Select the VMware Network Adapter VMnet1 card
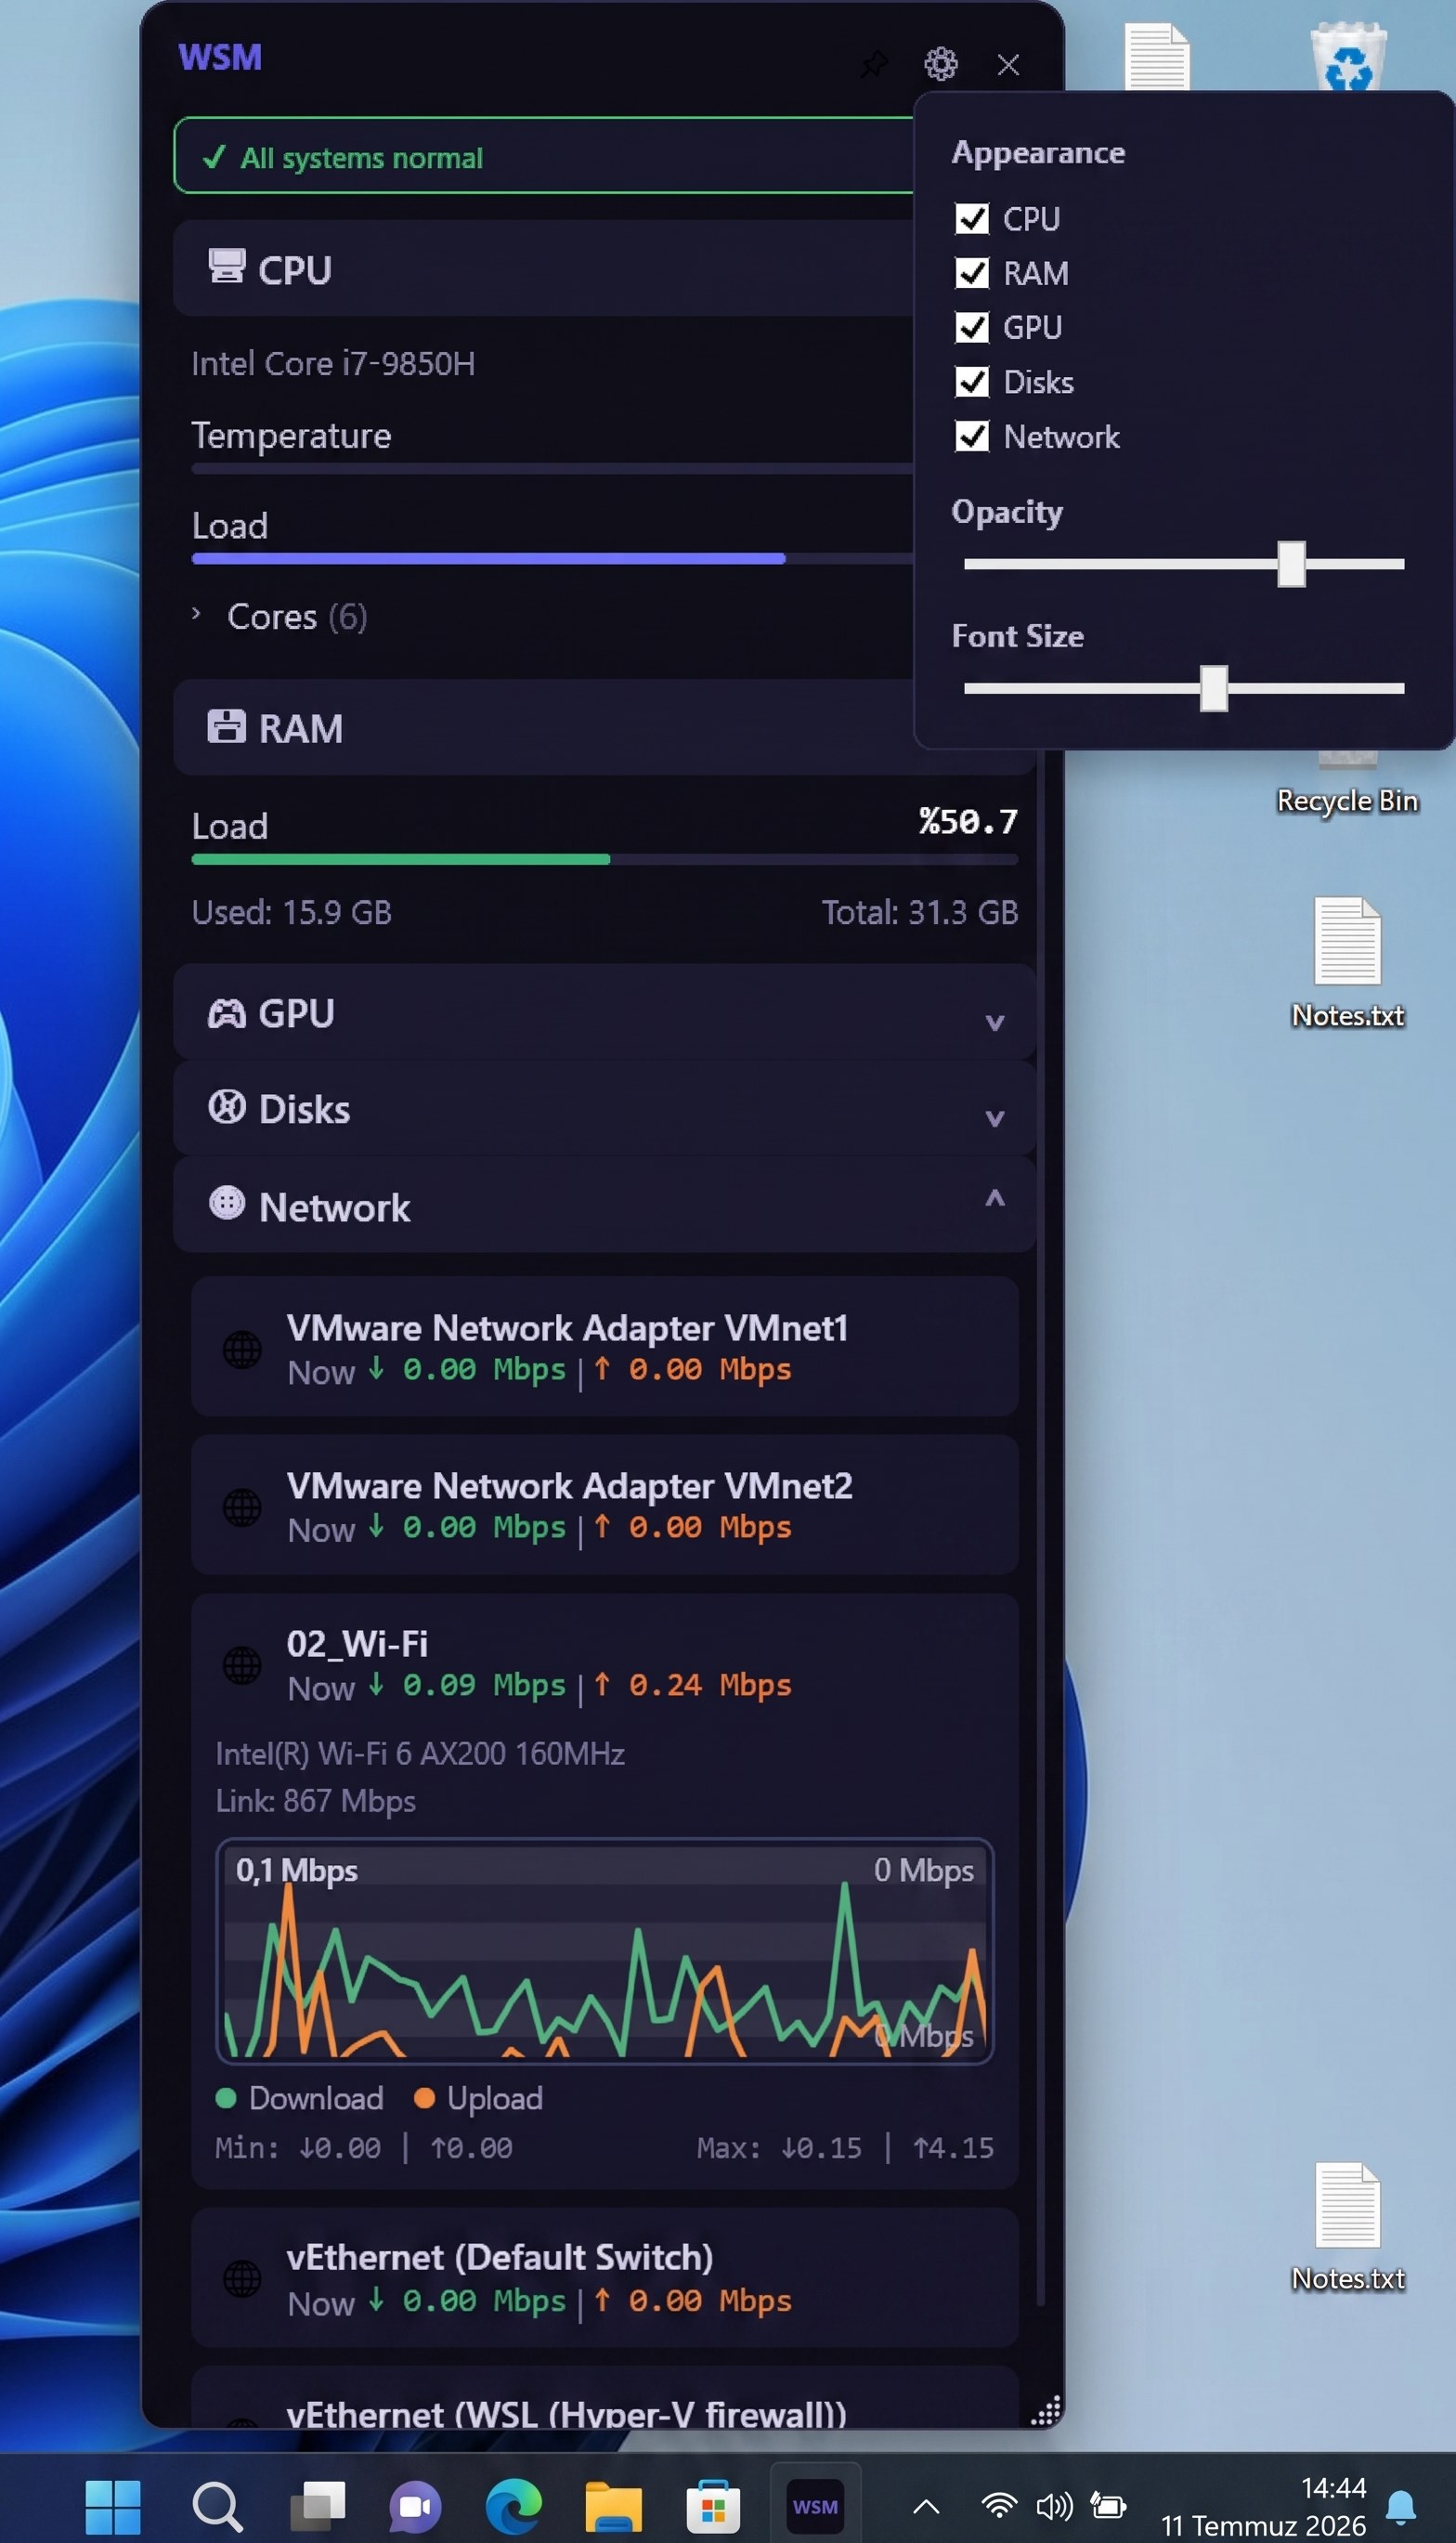 coord(605,1346)
